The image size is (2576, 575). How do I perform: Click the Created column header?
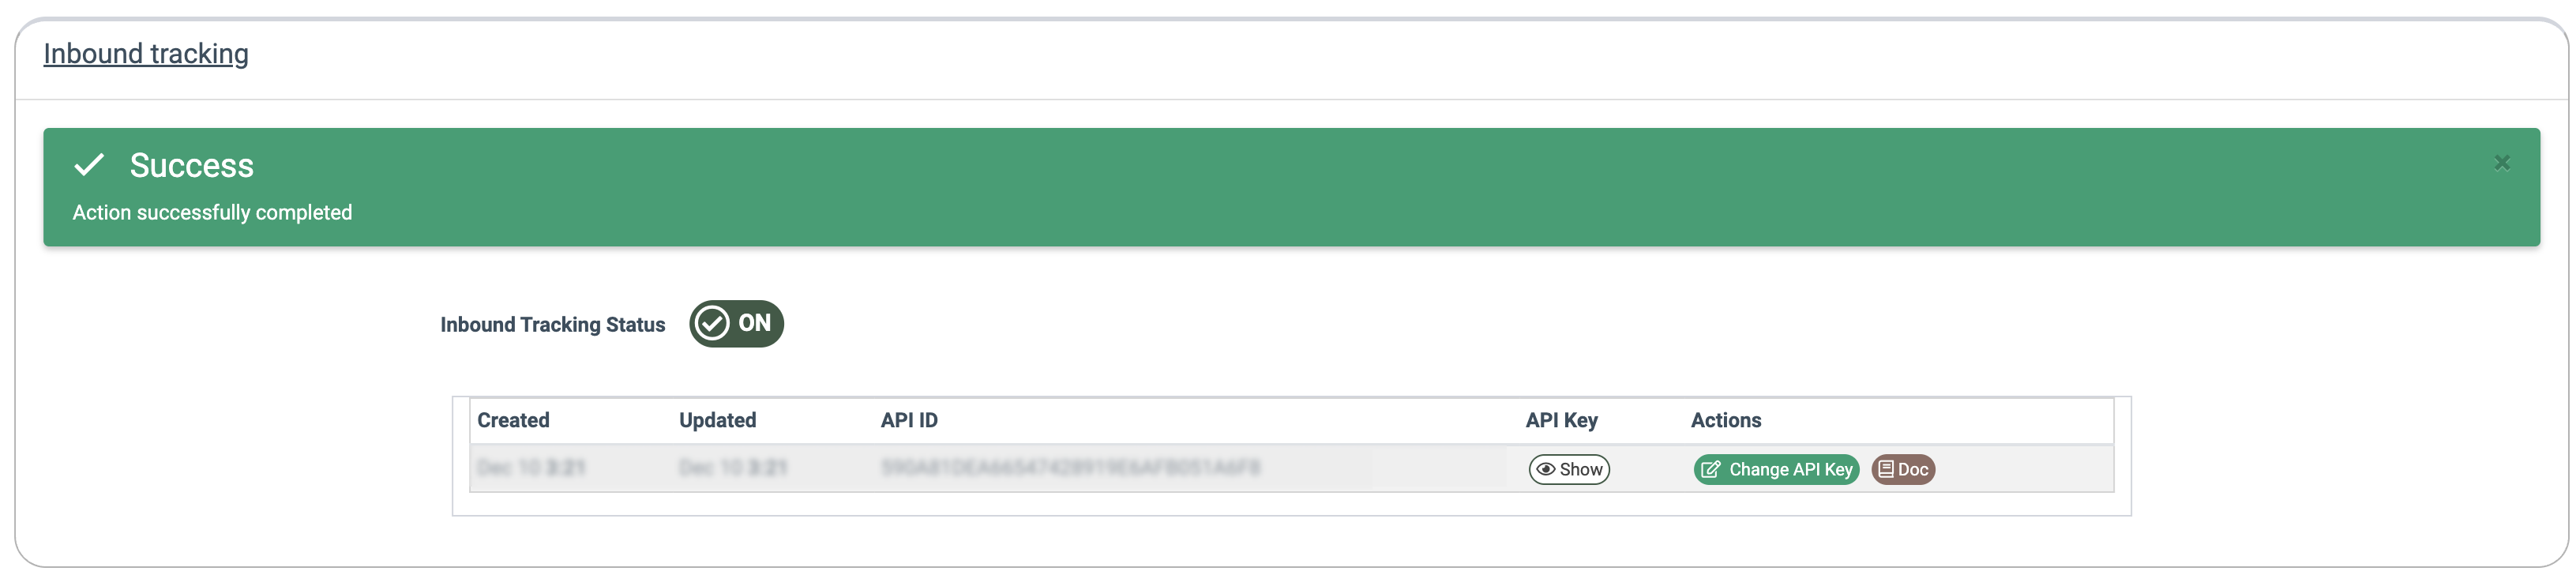coord(513,420)
